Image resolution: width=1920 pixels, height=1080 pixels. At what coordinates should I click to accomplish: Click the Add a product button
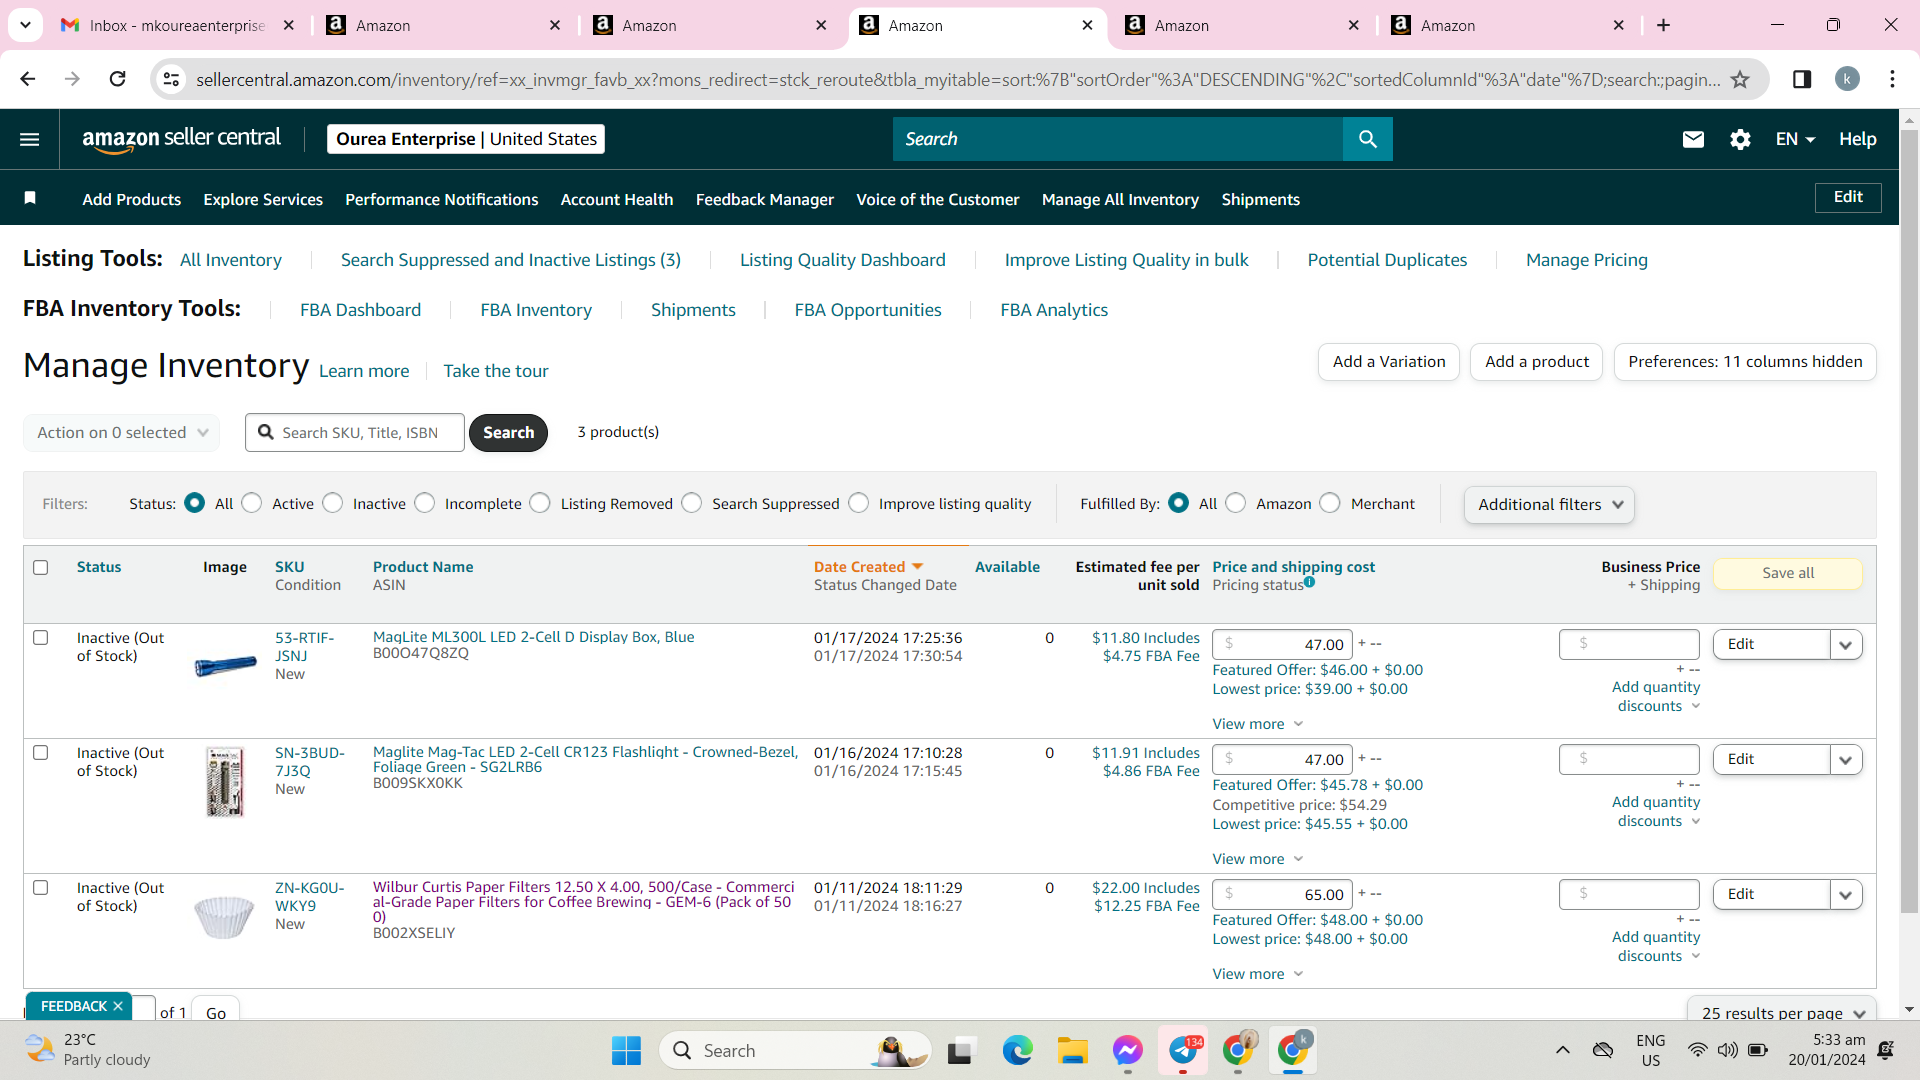pyautogui.click(x=1537, y=362)
